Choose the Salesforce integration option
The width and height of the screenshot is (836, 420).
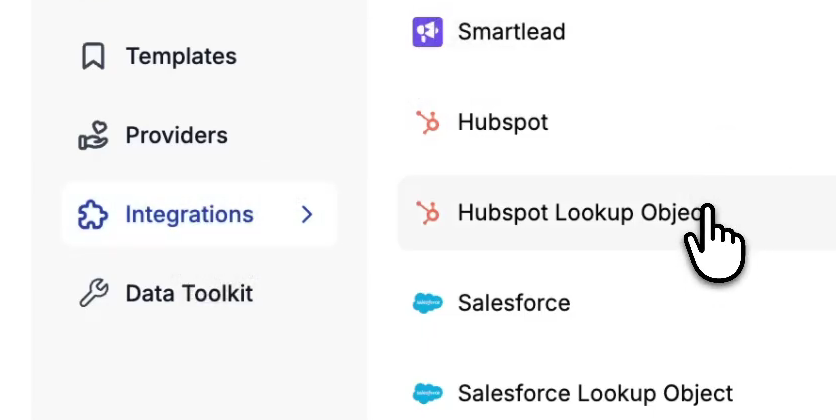click(x=514, y=303)
